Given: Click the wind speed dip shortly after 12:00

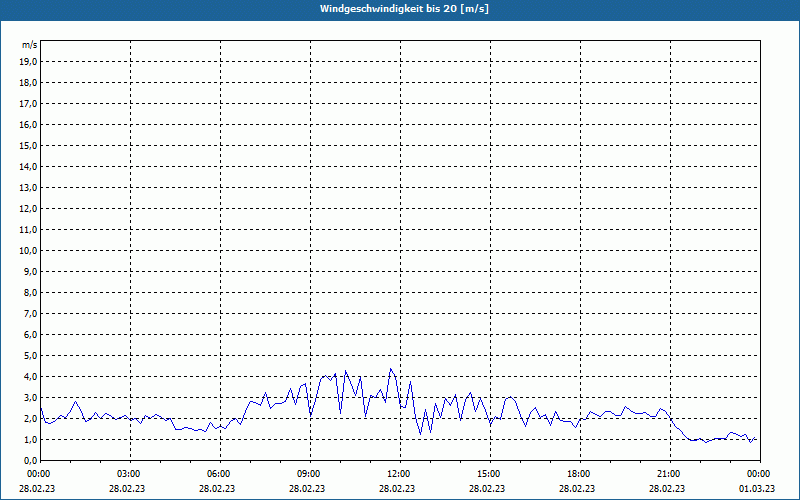Looking at the screenshot, I should [420, 434].
